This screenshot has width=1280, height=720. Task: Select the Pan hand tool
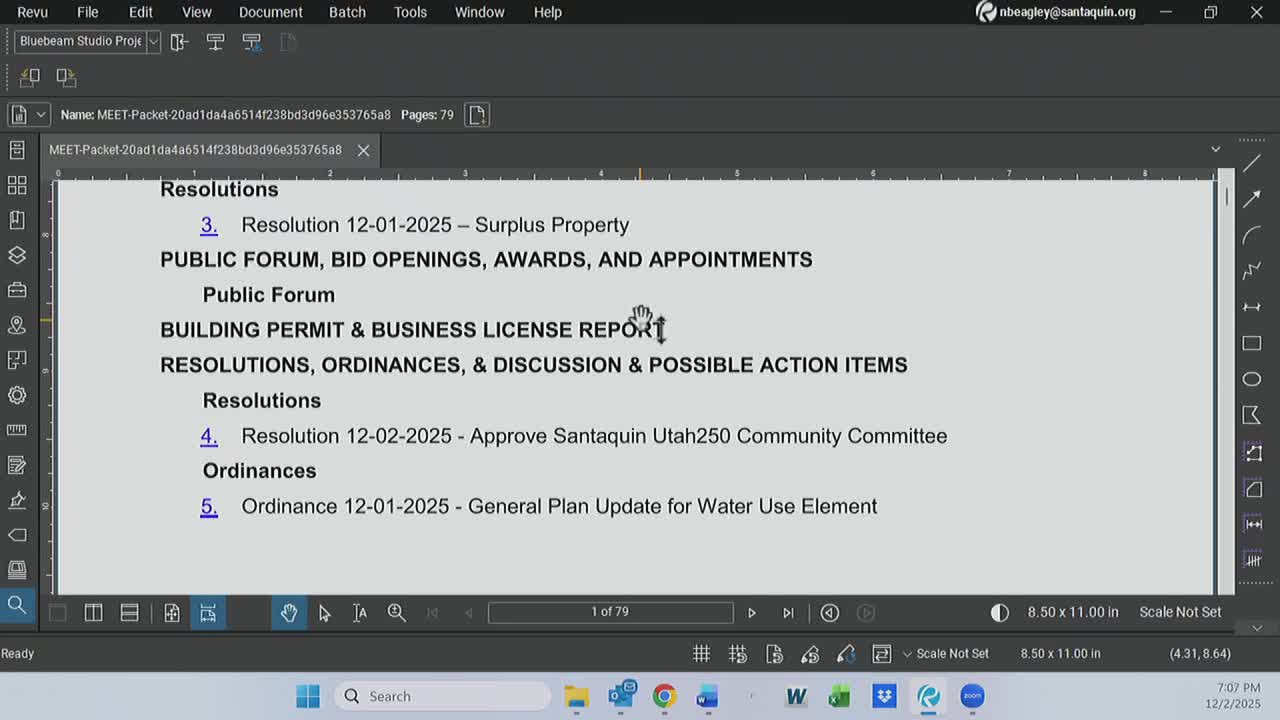289,613
